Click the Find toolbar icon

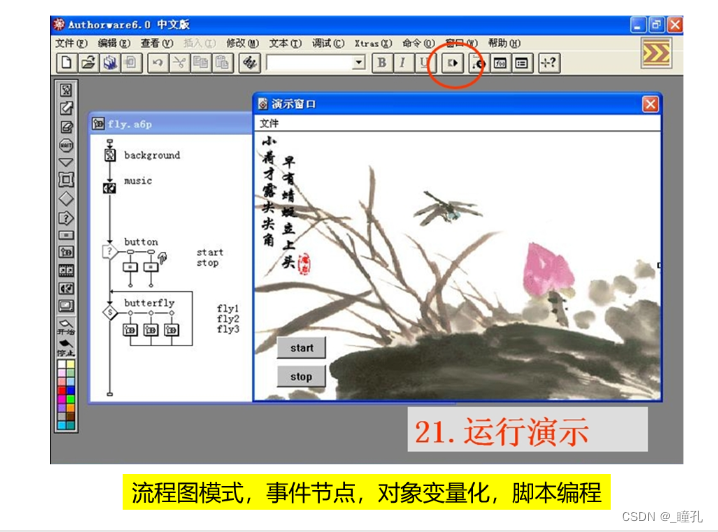point(250,63)
